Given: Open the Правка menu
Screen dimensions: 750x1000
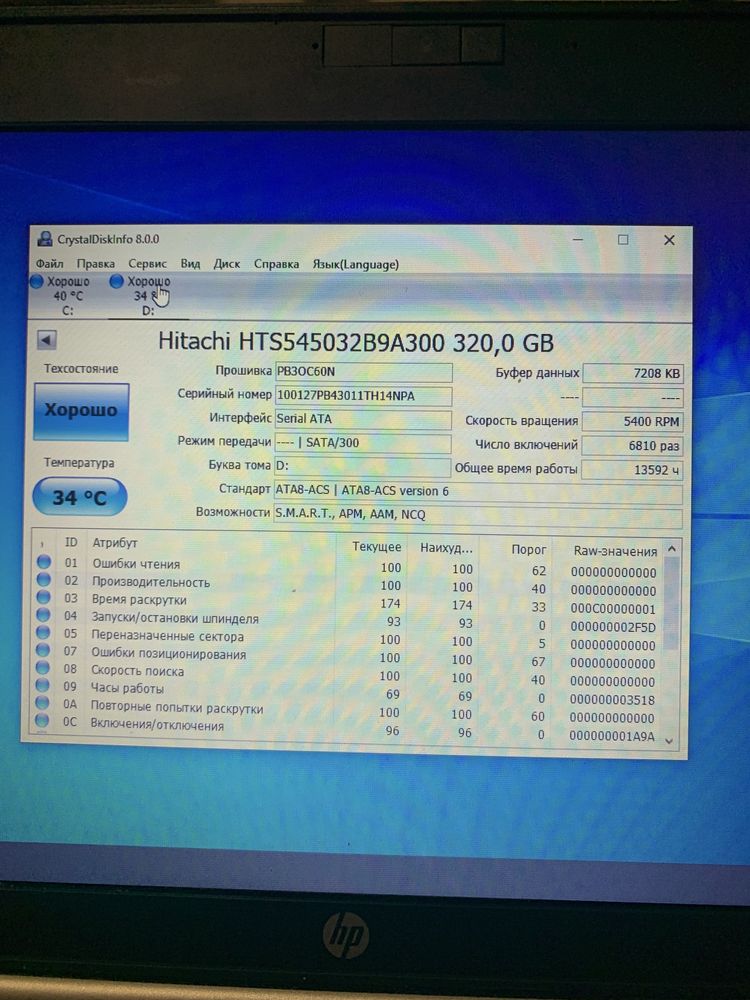Looking at the screenshot, I should pos(96,263).
